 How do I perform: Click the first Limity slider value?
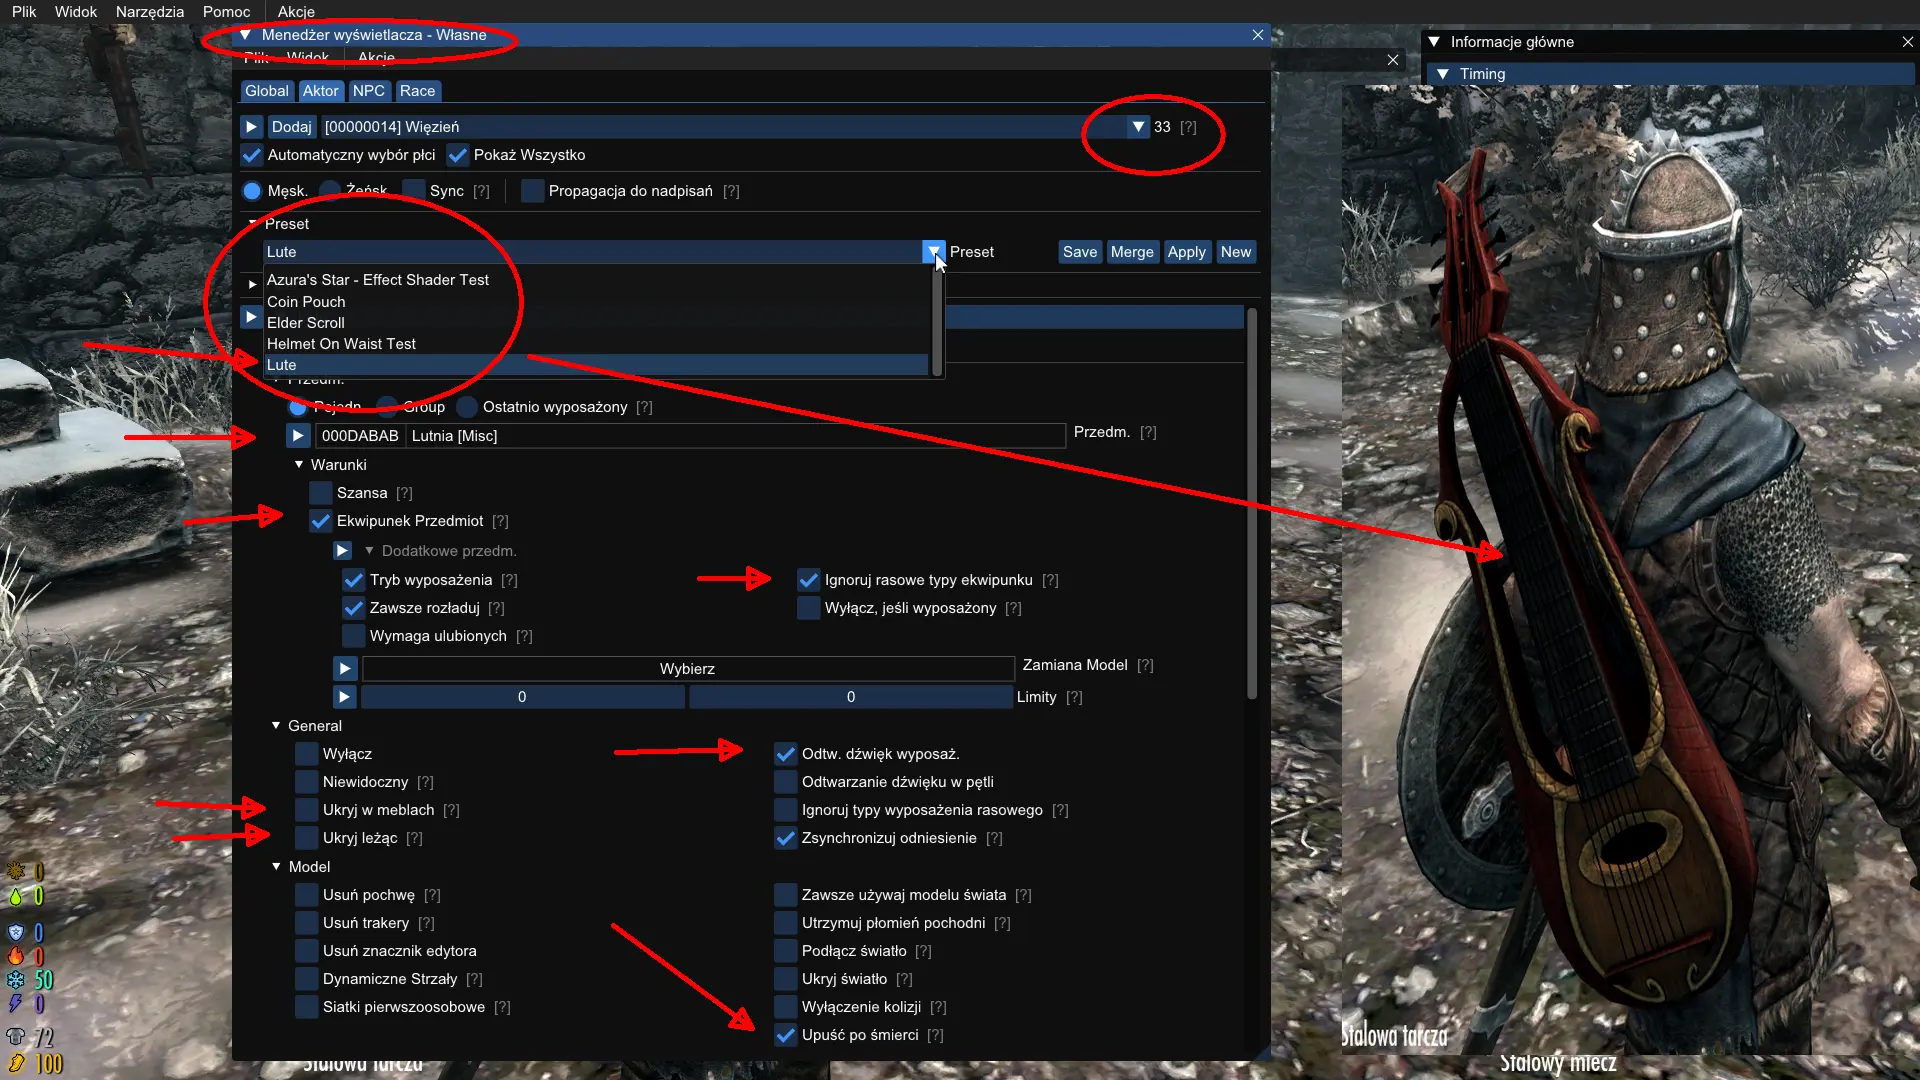click(x=522, y=697)
